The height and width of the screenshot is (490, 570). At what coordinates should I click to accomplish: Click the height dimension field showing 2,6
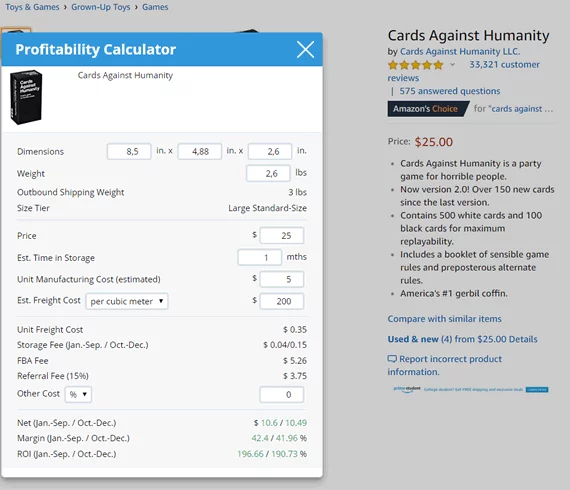point(270,151)
